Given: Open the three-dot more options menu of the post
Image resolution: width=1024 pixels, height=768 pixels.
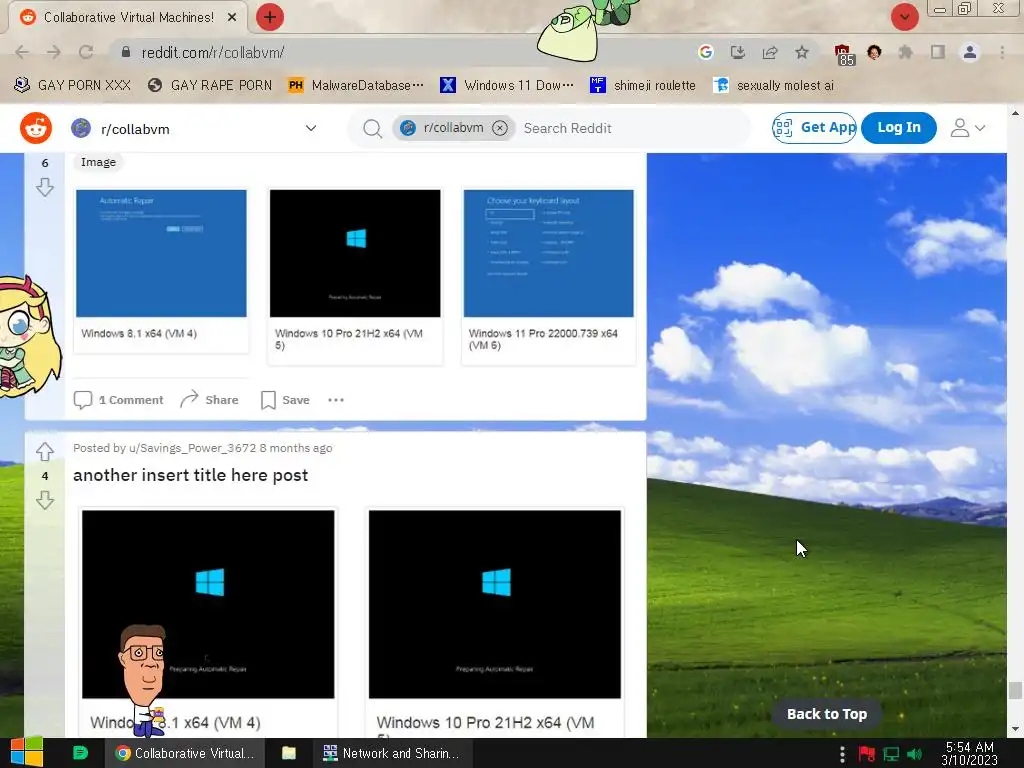Looking at the screenshot, I should (336, 400).
